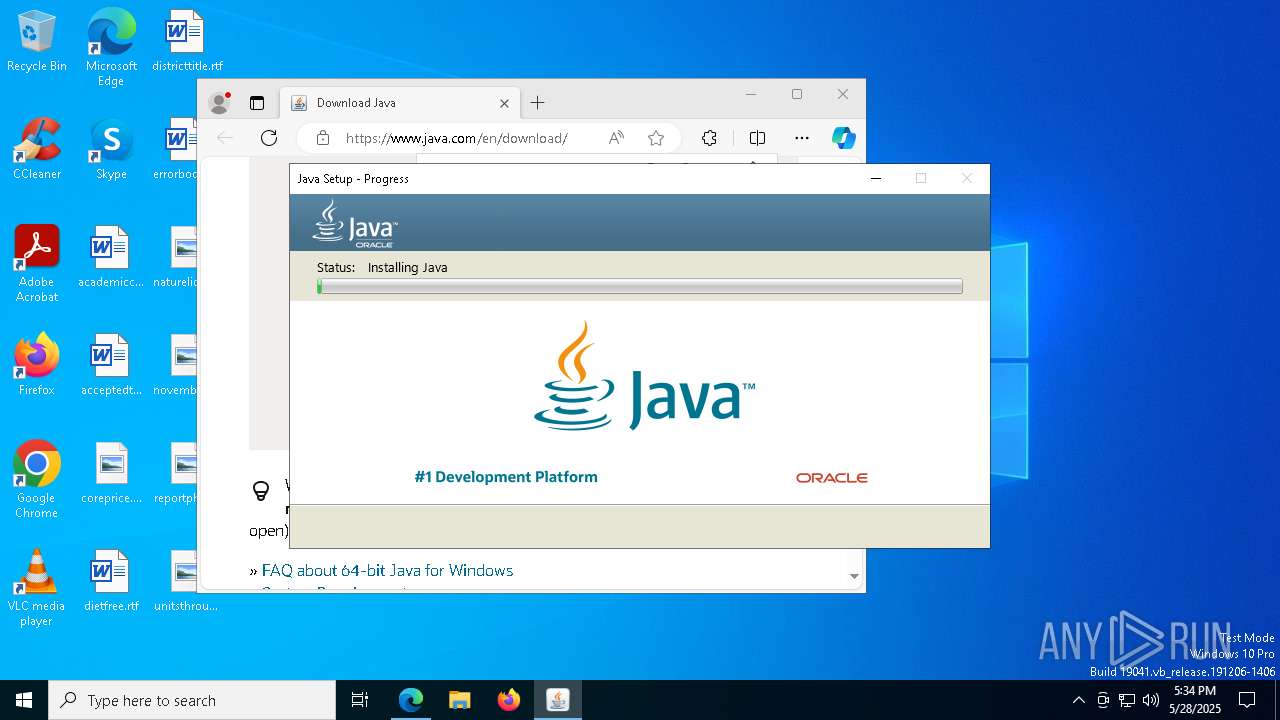
Task: Open Skype desktop shortcut
Action: [111, 150]
